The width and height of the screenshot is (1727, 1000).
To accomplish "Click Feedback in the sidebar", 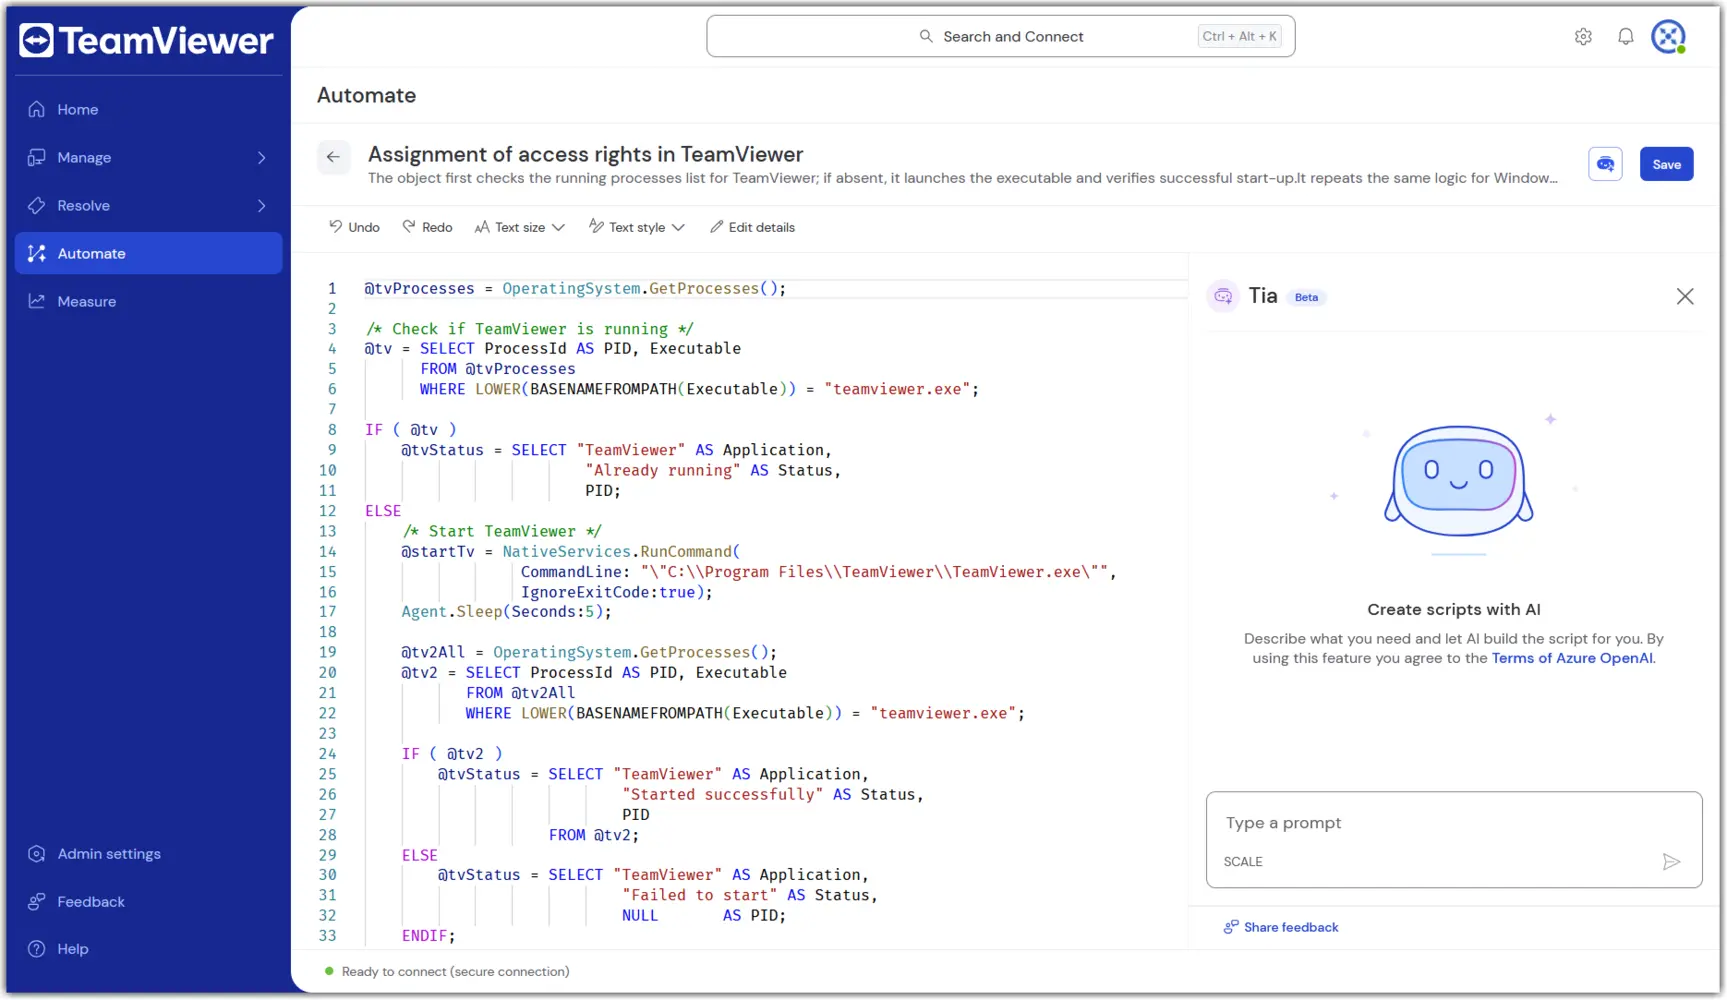I will click(x=148, y=901).
